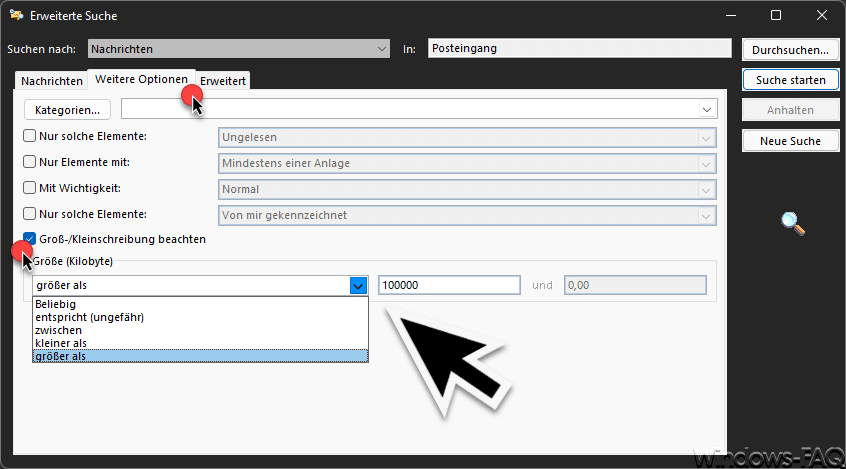
Task: Click the second size field showing 0,00
Action: pos(635,285)
